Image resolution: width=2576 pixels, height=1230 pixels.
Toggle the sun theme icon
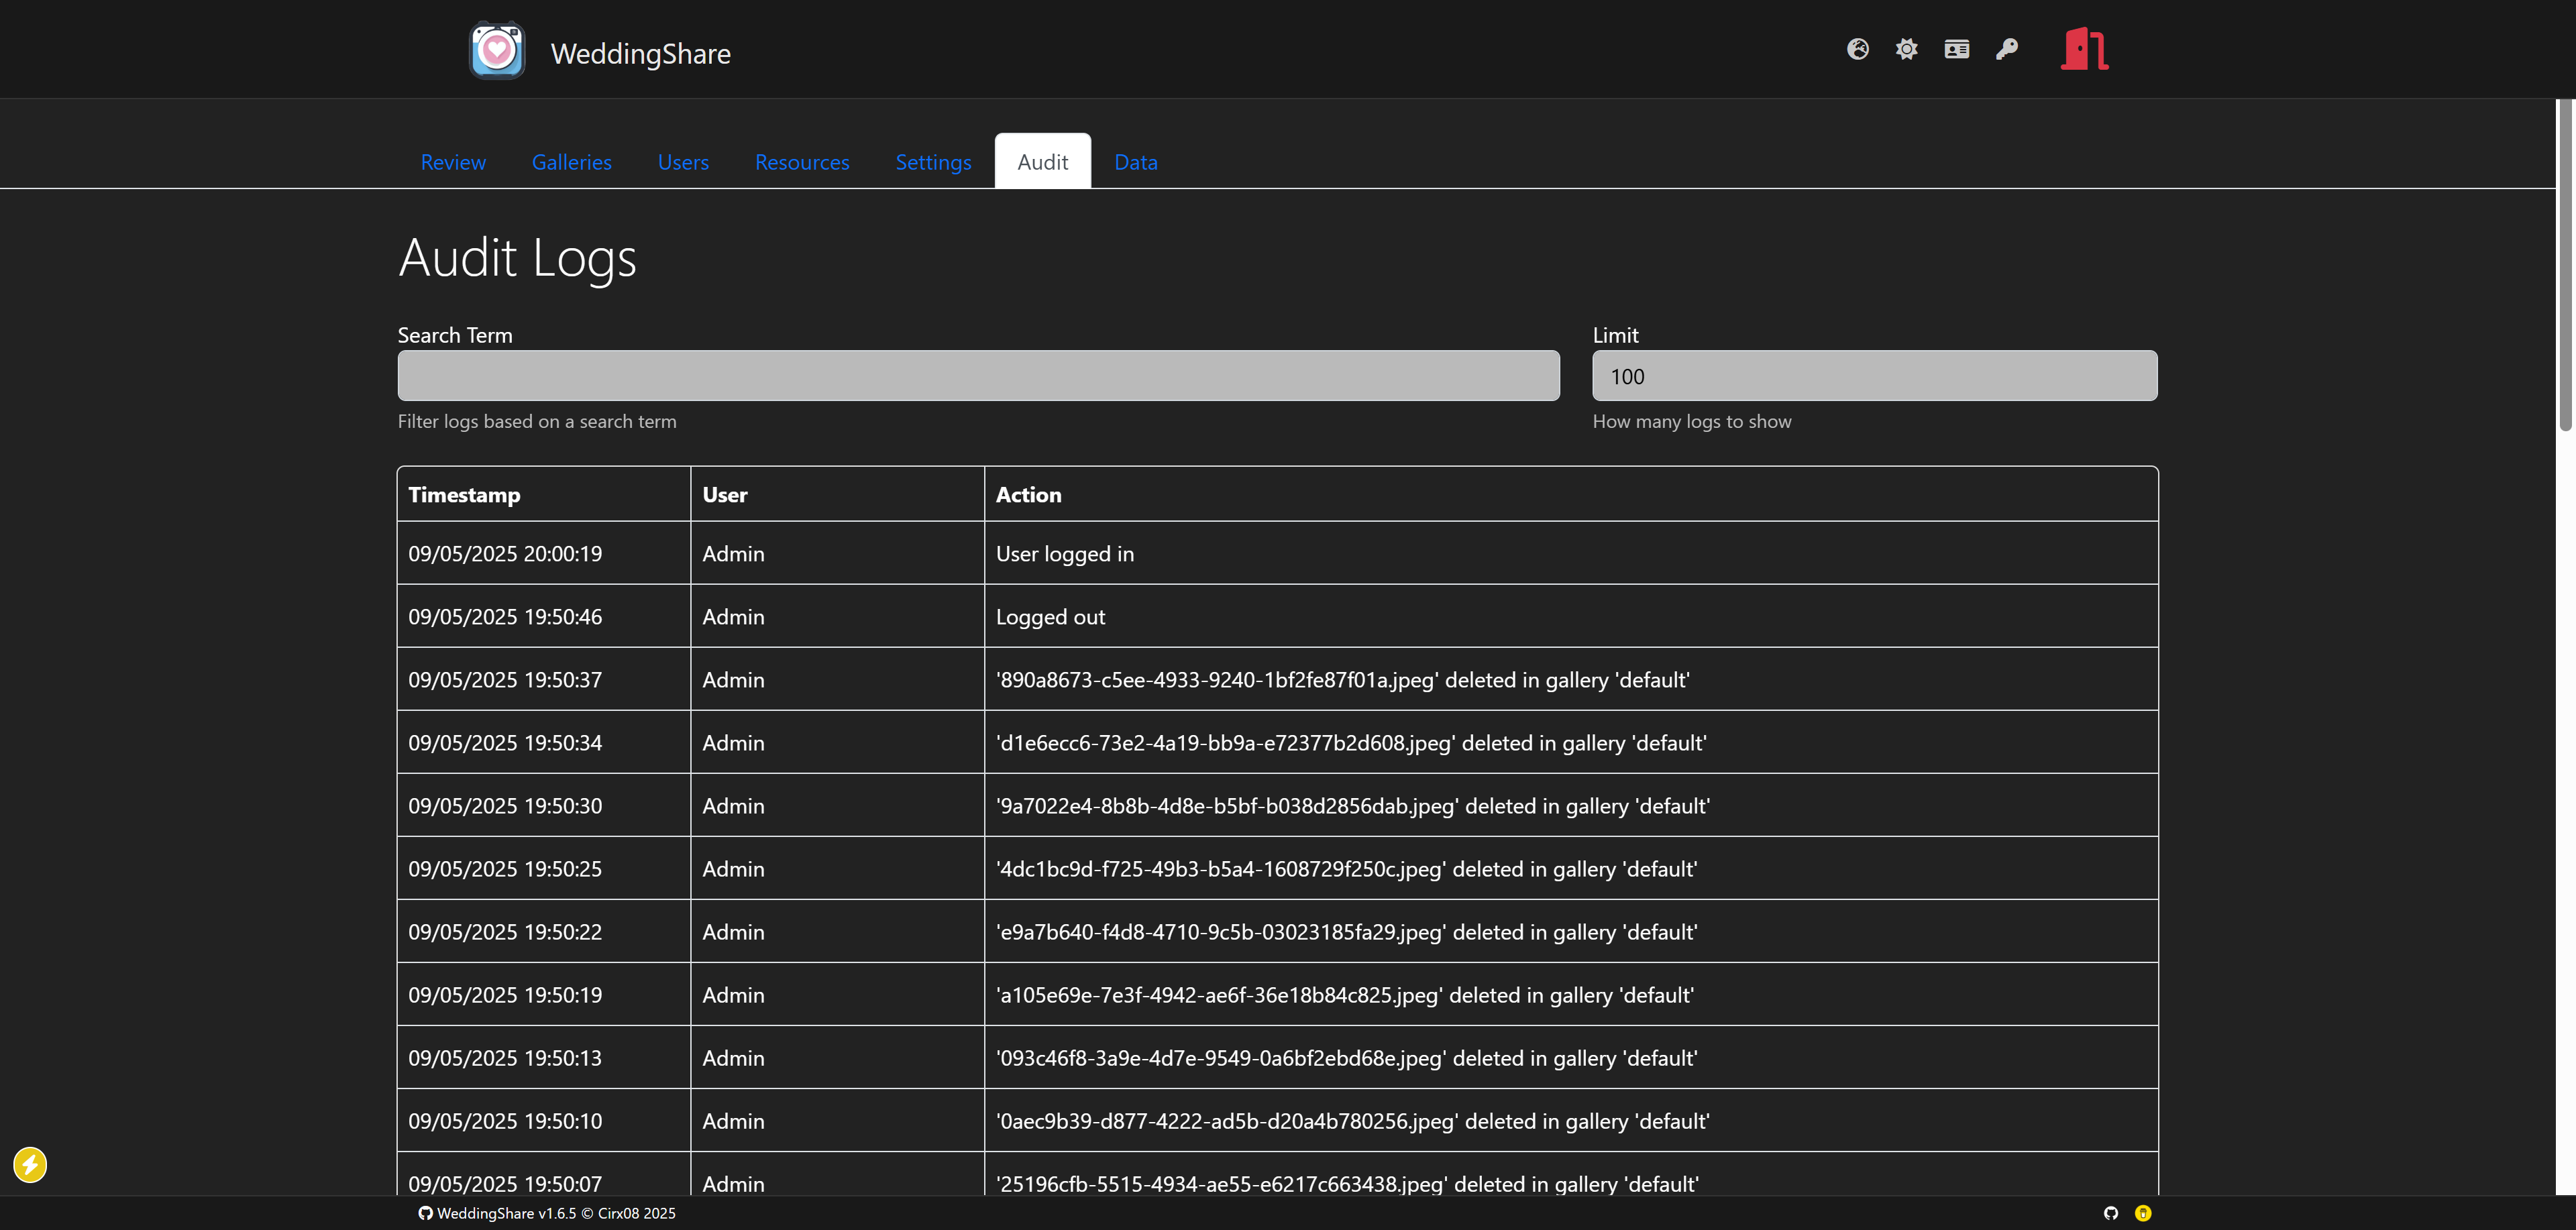click(x=1906, y=49)
